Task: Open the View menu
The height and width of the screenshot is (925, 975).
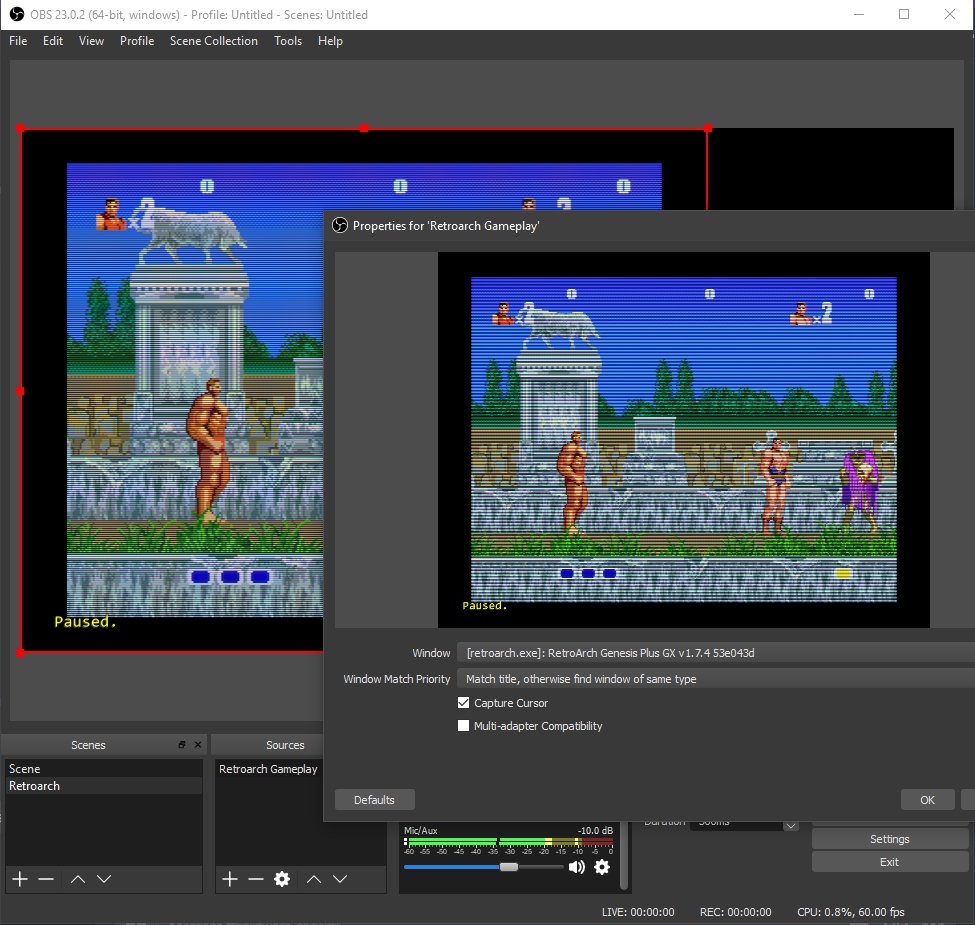Action: pos(91,41)
